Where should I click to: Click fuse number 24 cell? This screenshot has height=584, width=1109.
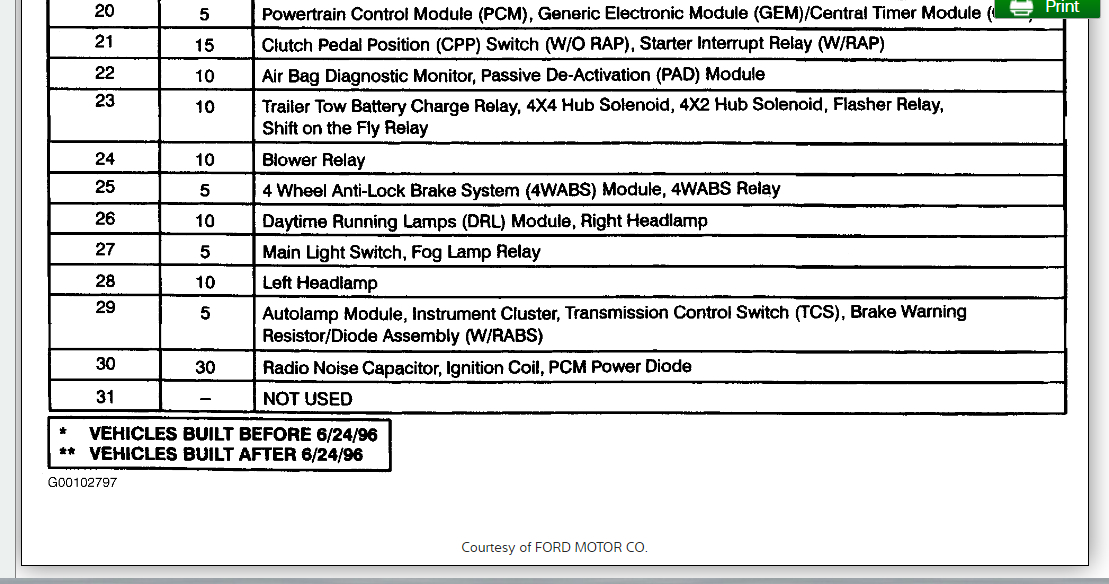point(105,159)
